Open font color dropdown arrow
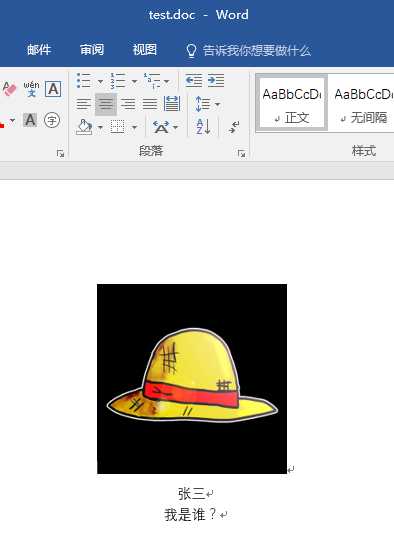The width and height of the screenshot is (394, 542). click(12, 120)
